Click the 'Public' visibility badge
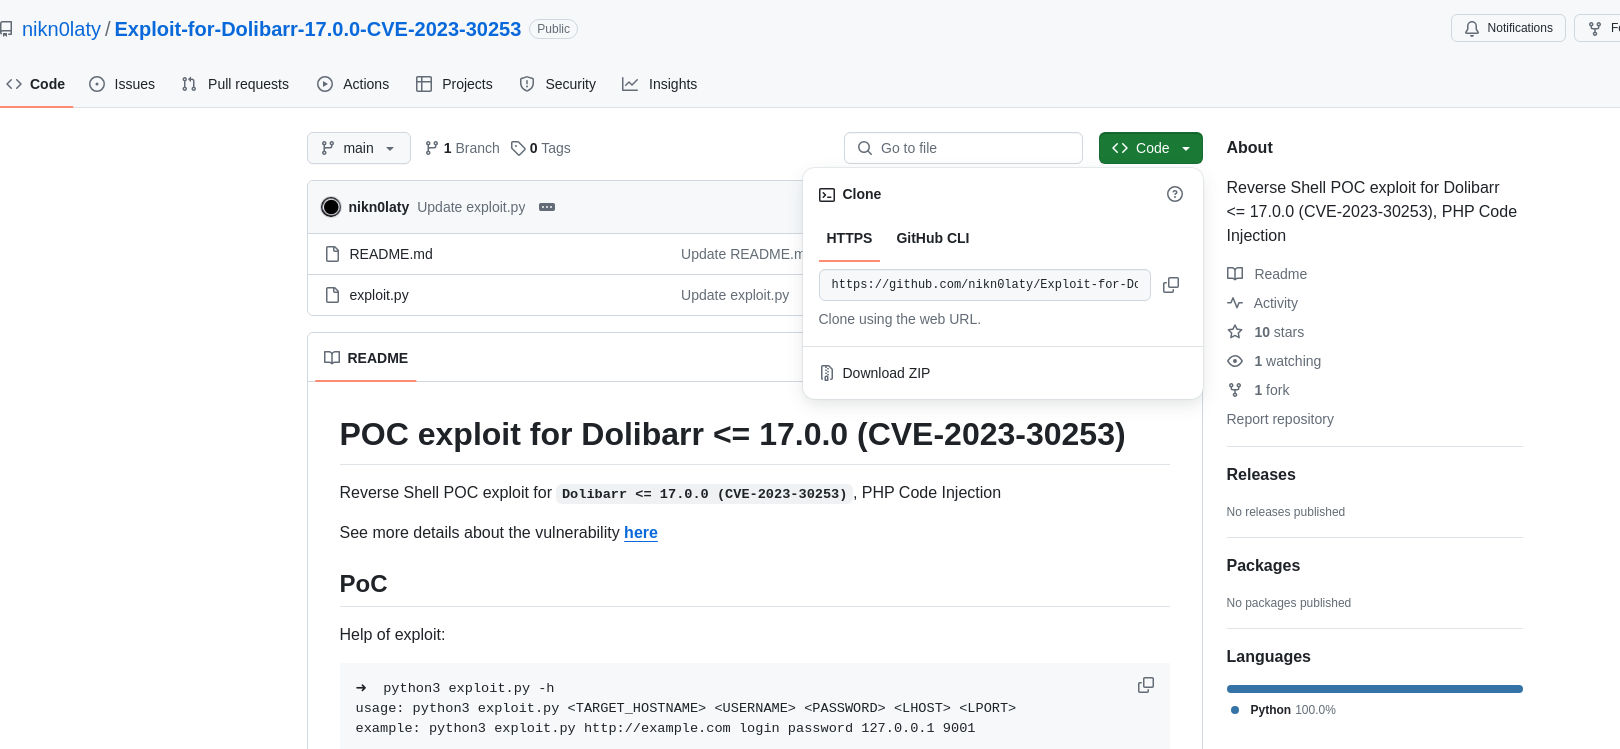1620x749 pixels. coord(553,29)
